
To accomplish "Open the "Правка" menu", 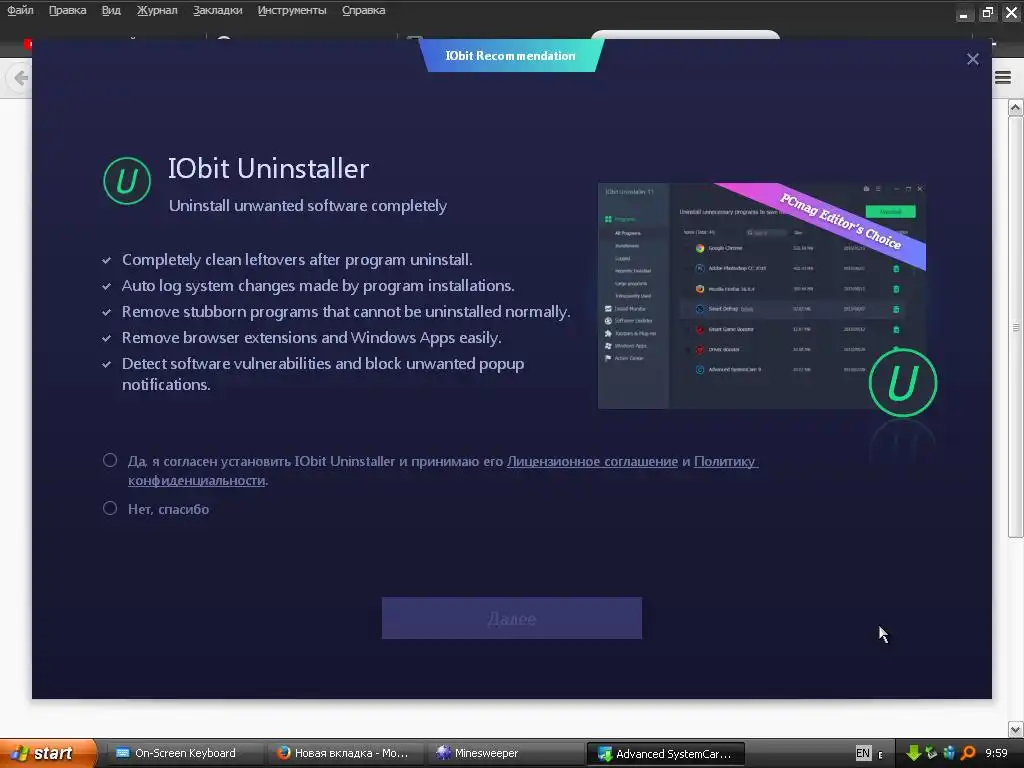I will point(67,10).
